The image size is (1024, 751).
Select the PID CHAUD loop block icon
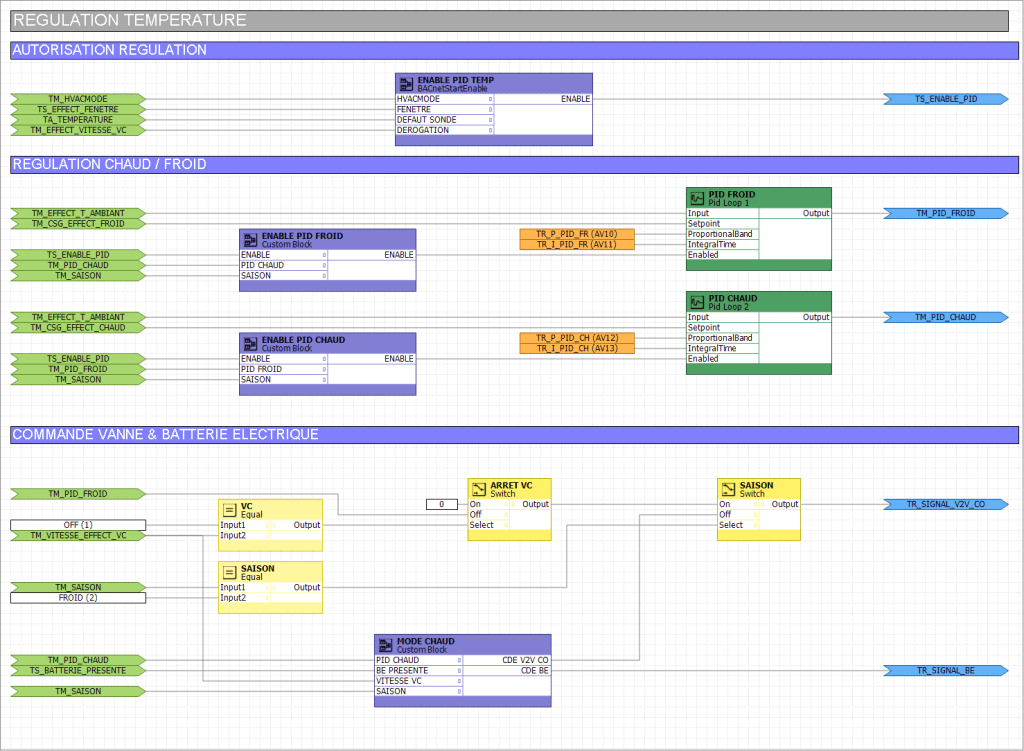click(696, 302)
